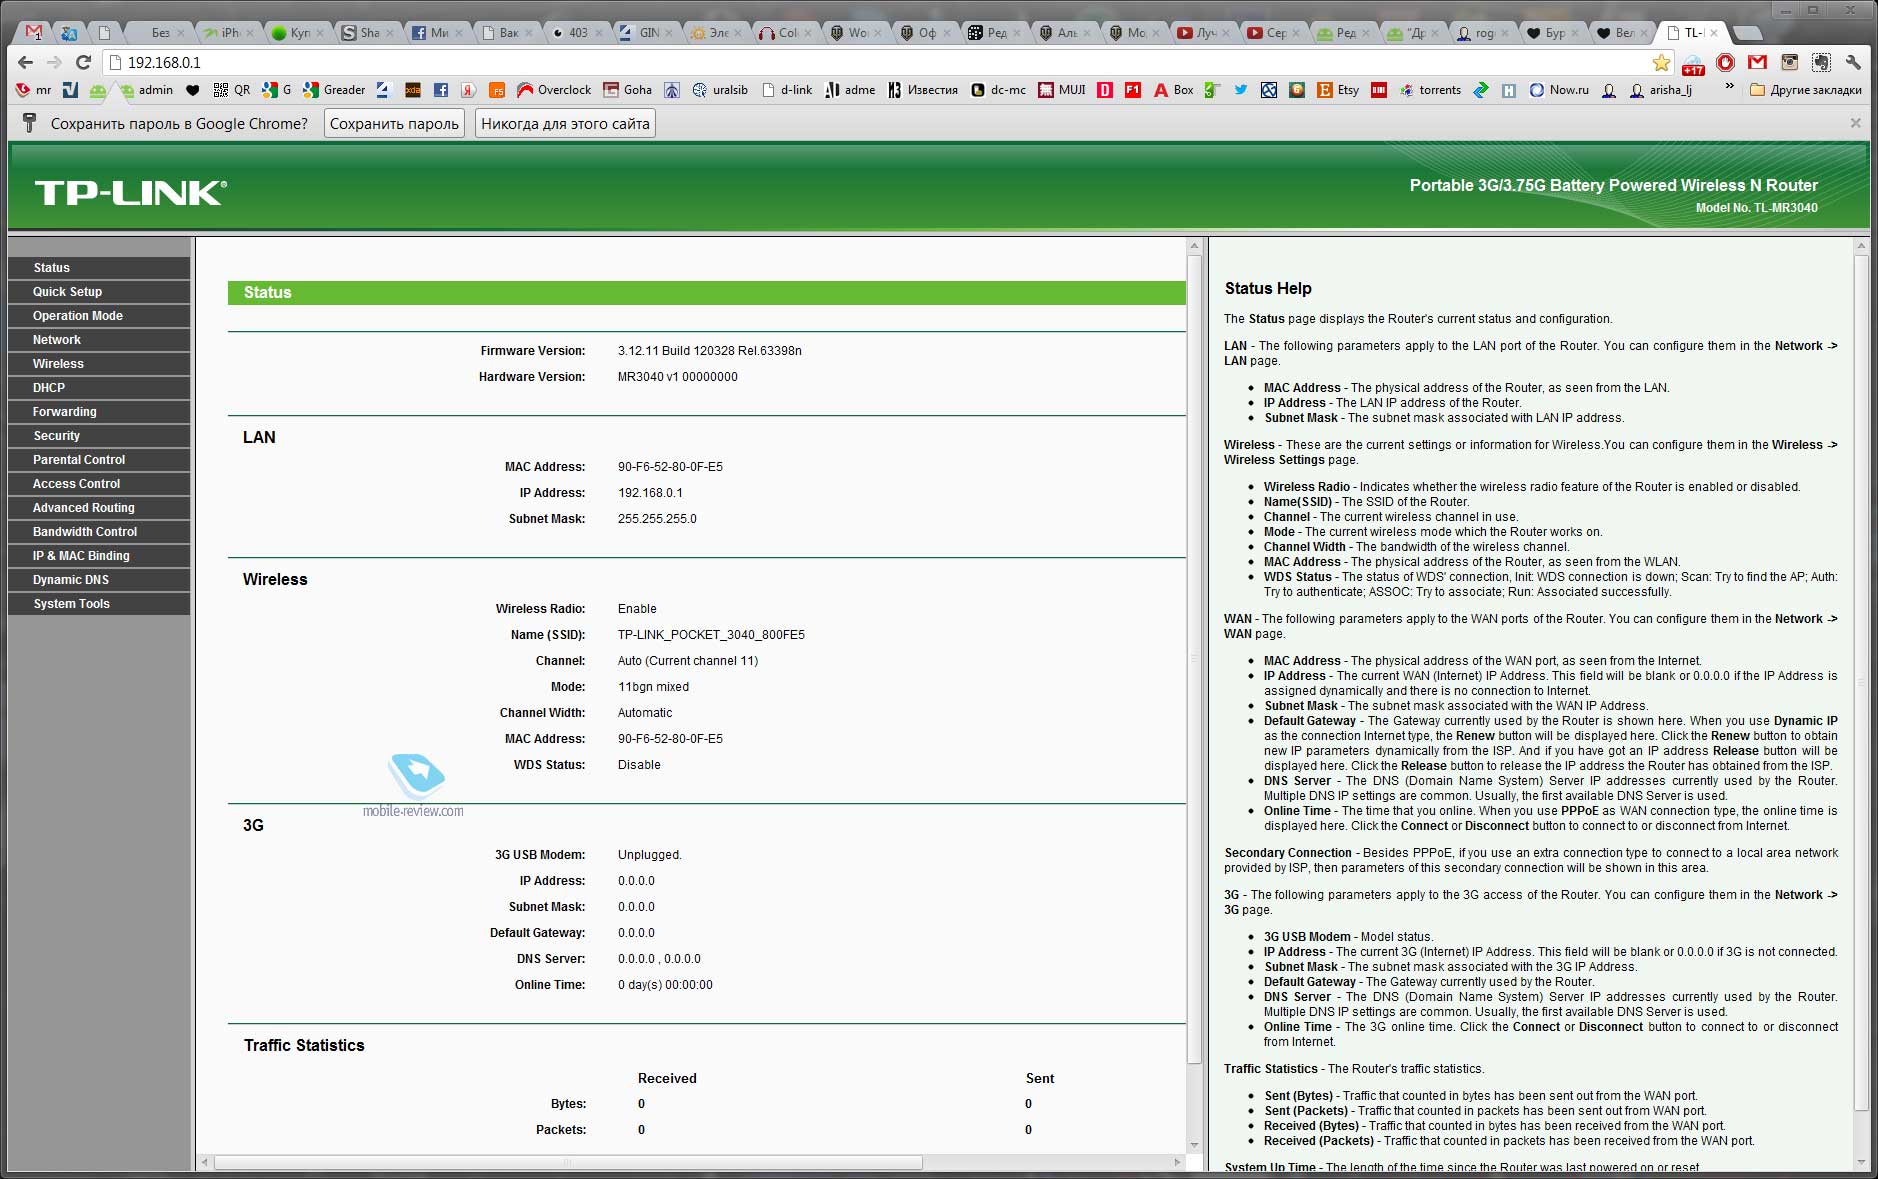Close the TL- router tab
Screen dimensions: 1878x1179
tap(1713, 33)
